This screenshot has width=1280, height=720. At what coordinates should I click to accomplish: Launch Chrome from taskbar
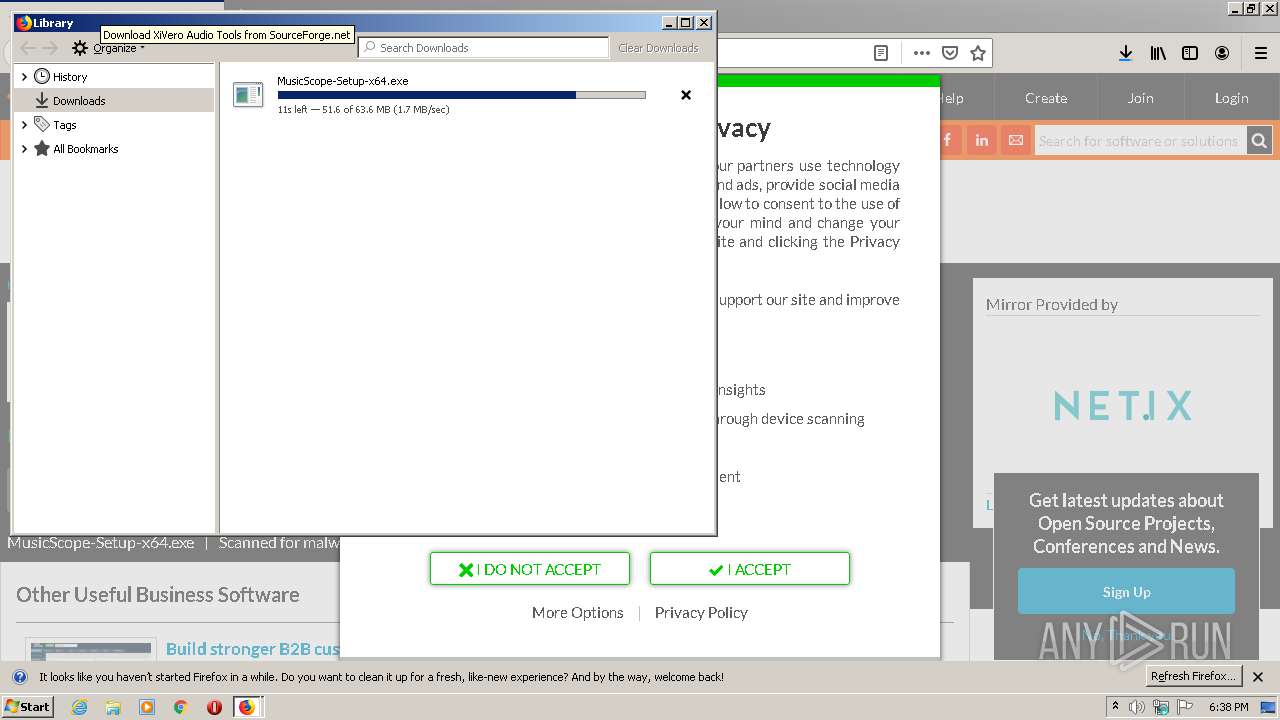point(180,707)
